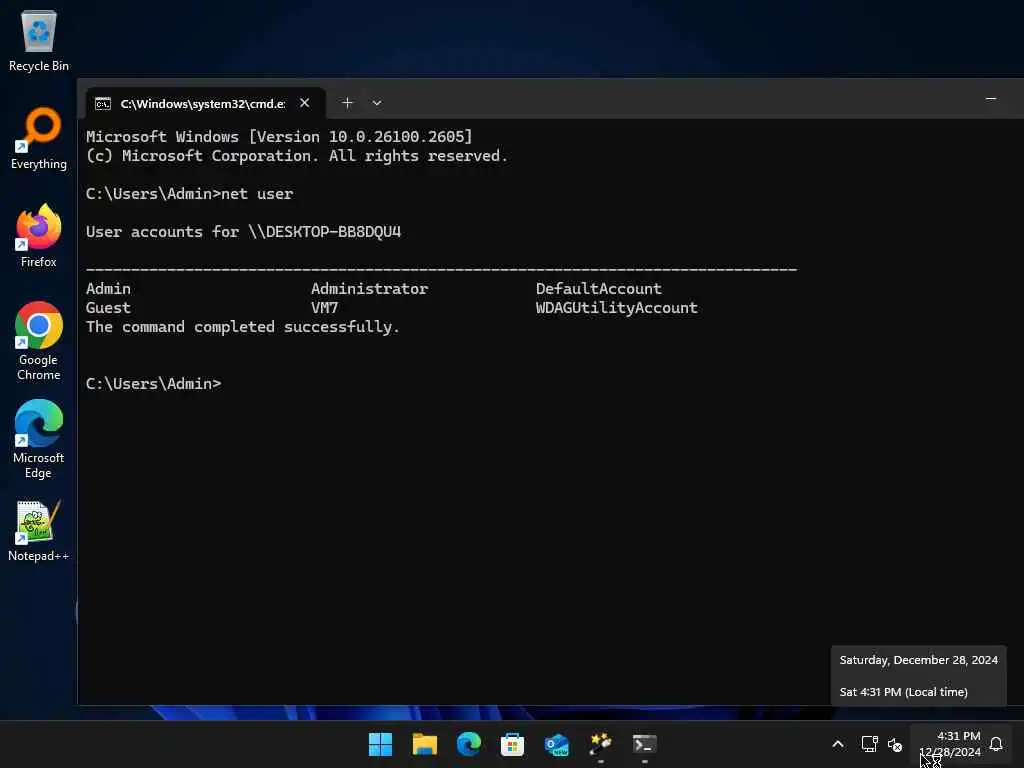Show hidden system tray icons
The image size is (1024, 768).
point(838,744)
